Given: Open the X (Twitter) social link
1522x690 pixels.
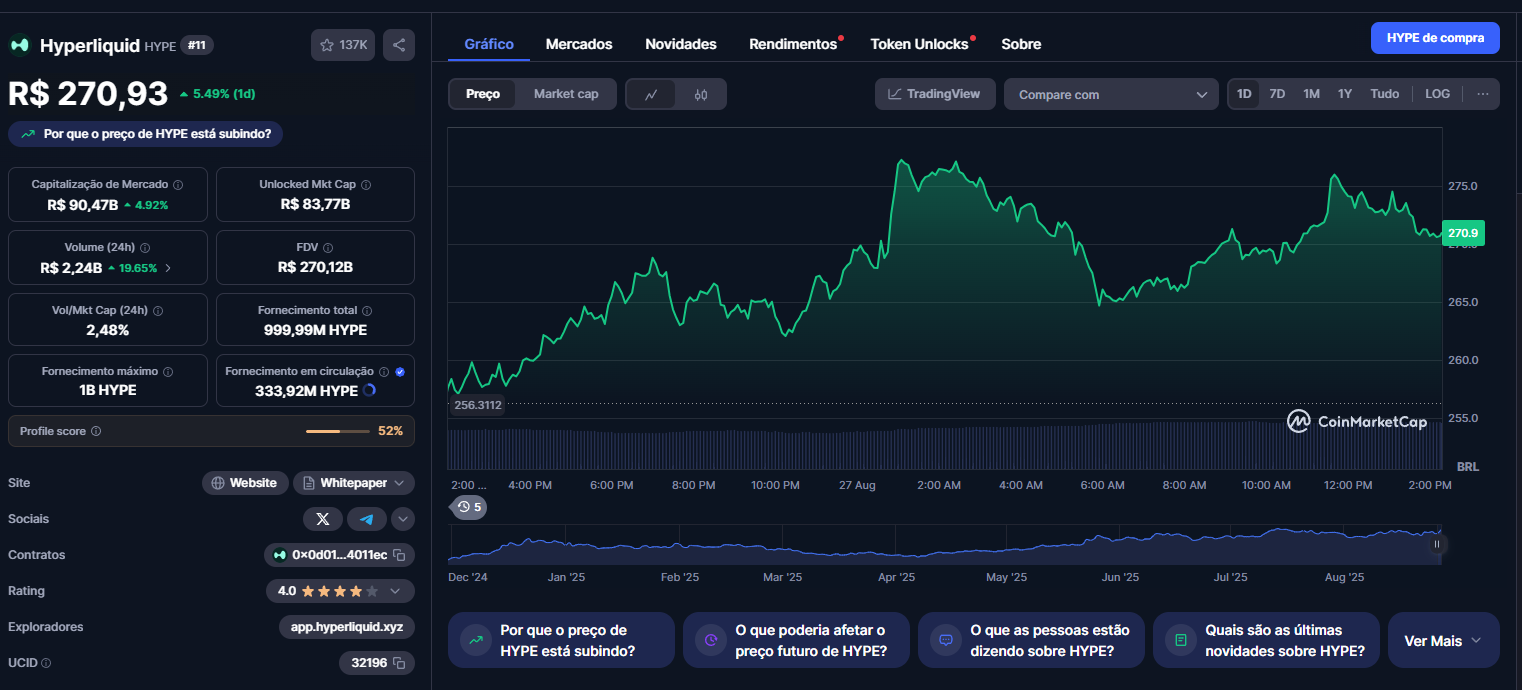Looking at the screenshot, I should coord(323,519).
